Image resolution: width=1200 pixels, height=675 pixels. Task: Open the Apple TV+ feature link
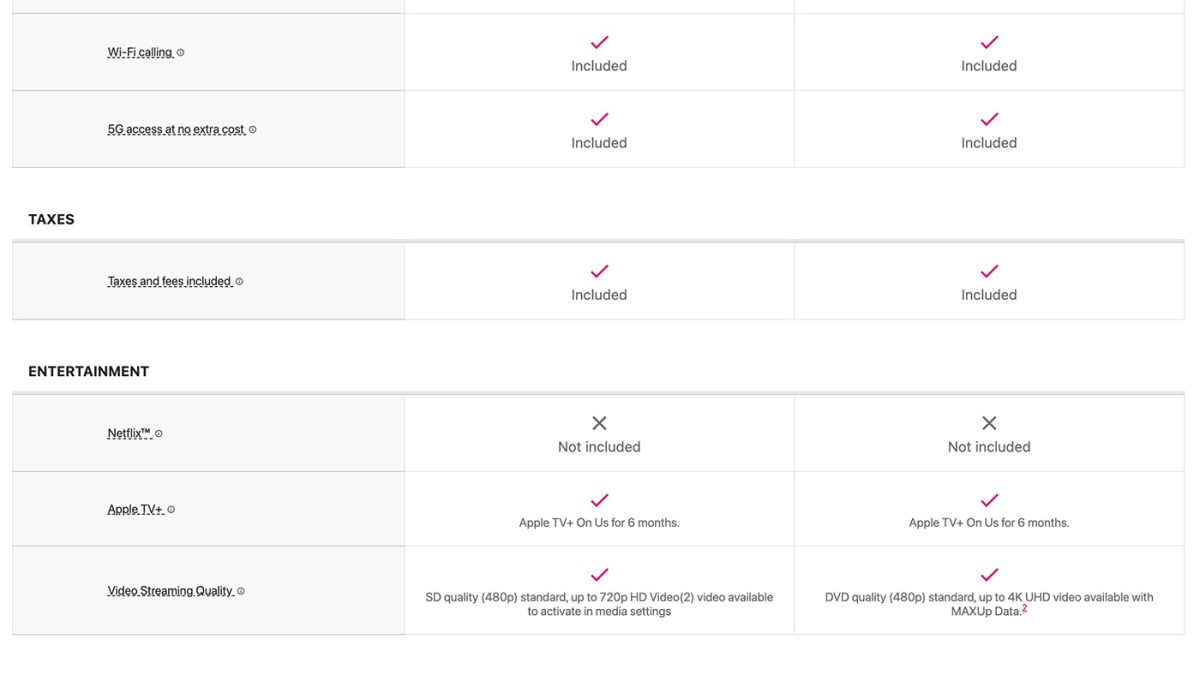(x=135, y=510)
